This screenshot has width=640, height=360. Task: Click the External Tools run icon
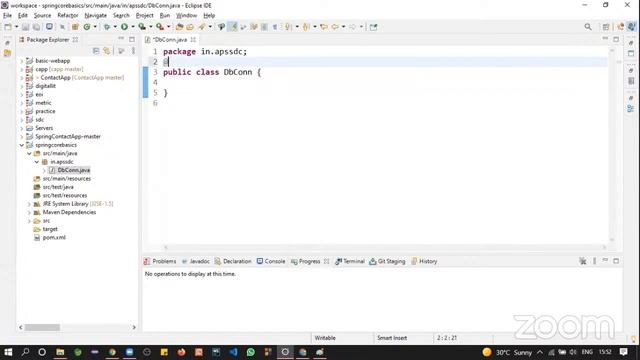160,27
